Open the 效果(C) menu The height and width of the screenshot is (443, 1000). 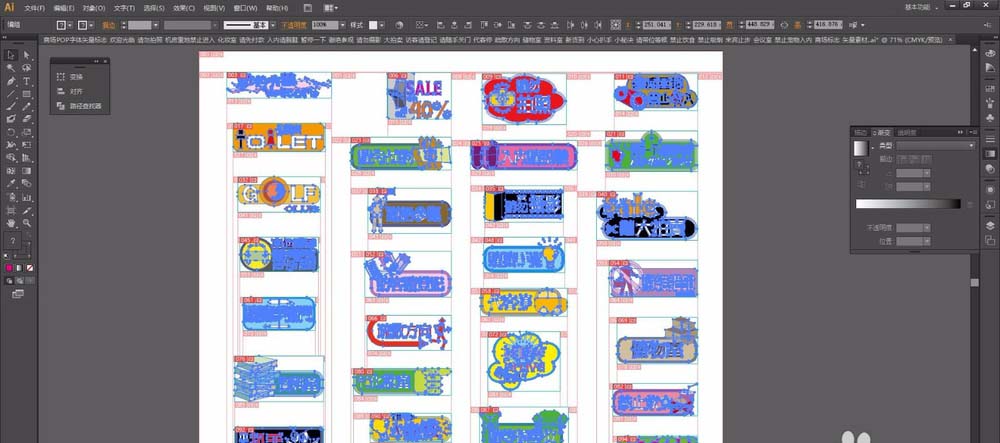tap(184, 8)
